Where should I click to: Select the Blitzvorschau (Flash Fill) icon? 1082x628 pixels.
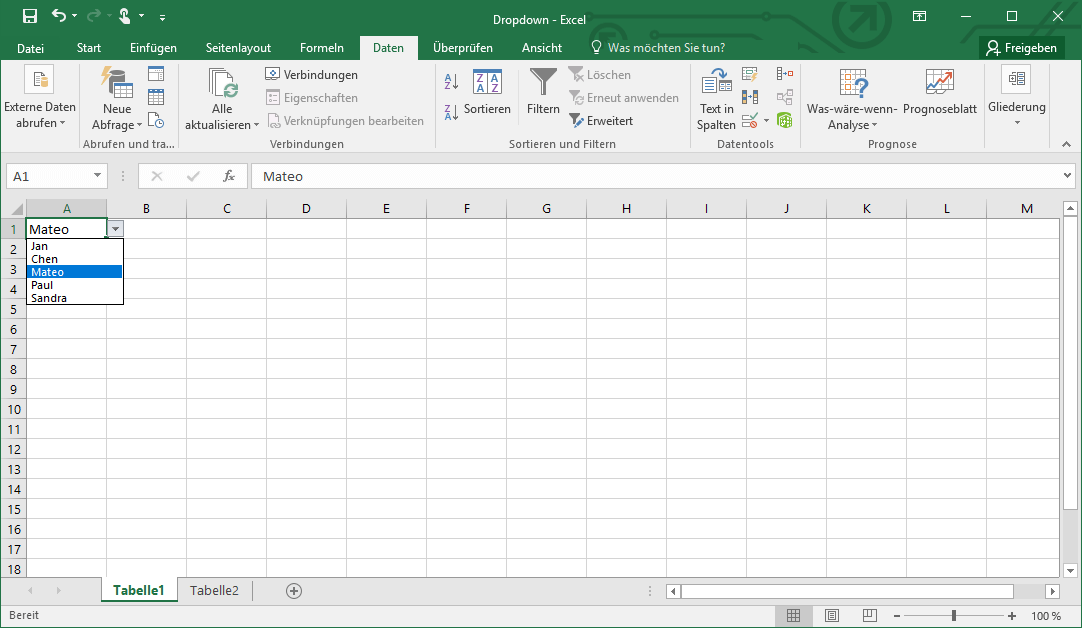749,73
